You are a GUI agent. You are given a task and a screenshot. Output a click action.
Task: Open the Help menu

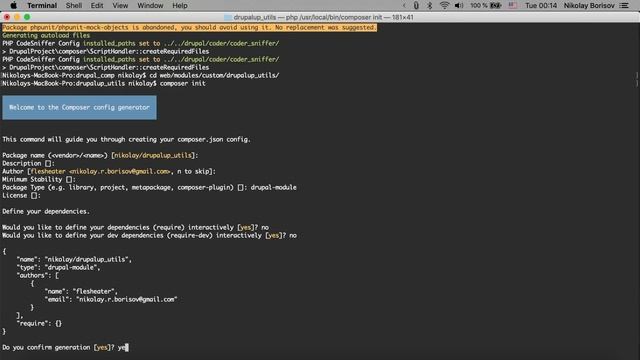[180, 5]
